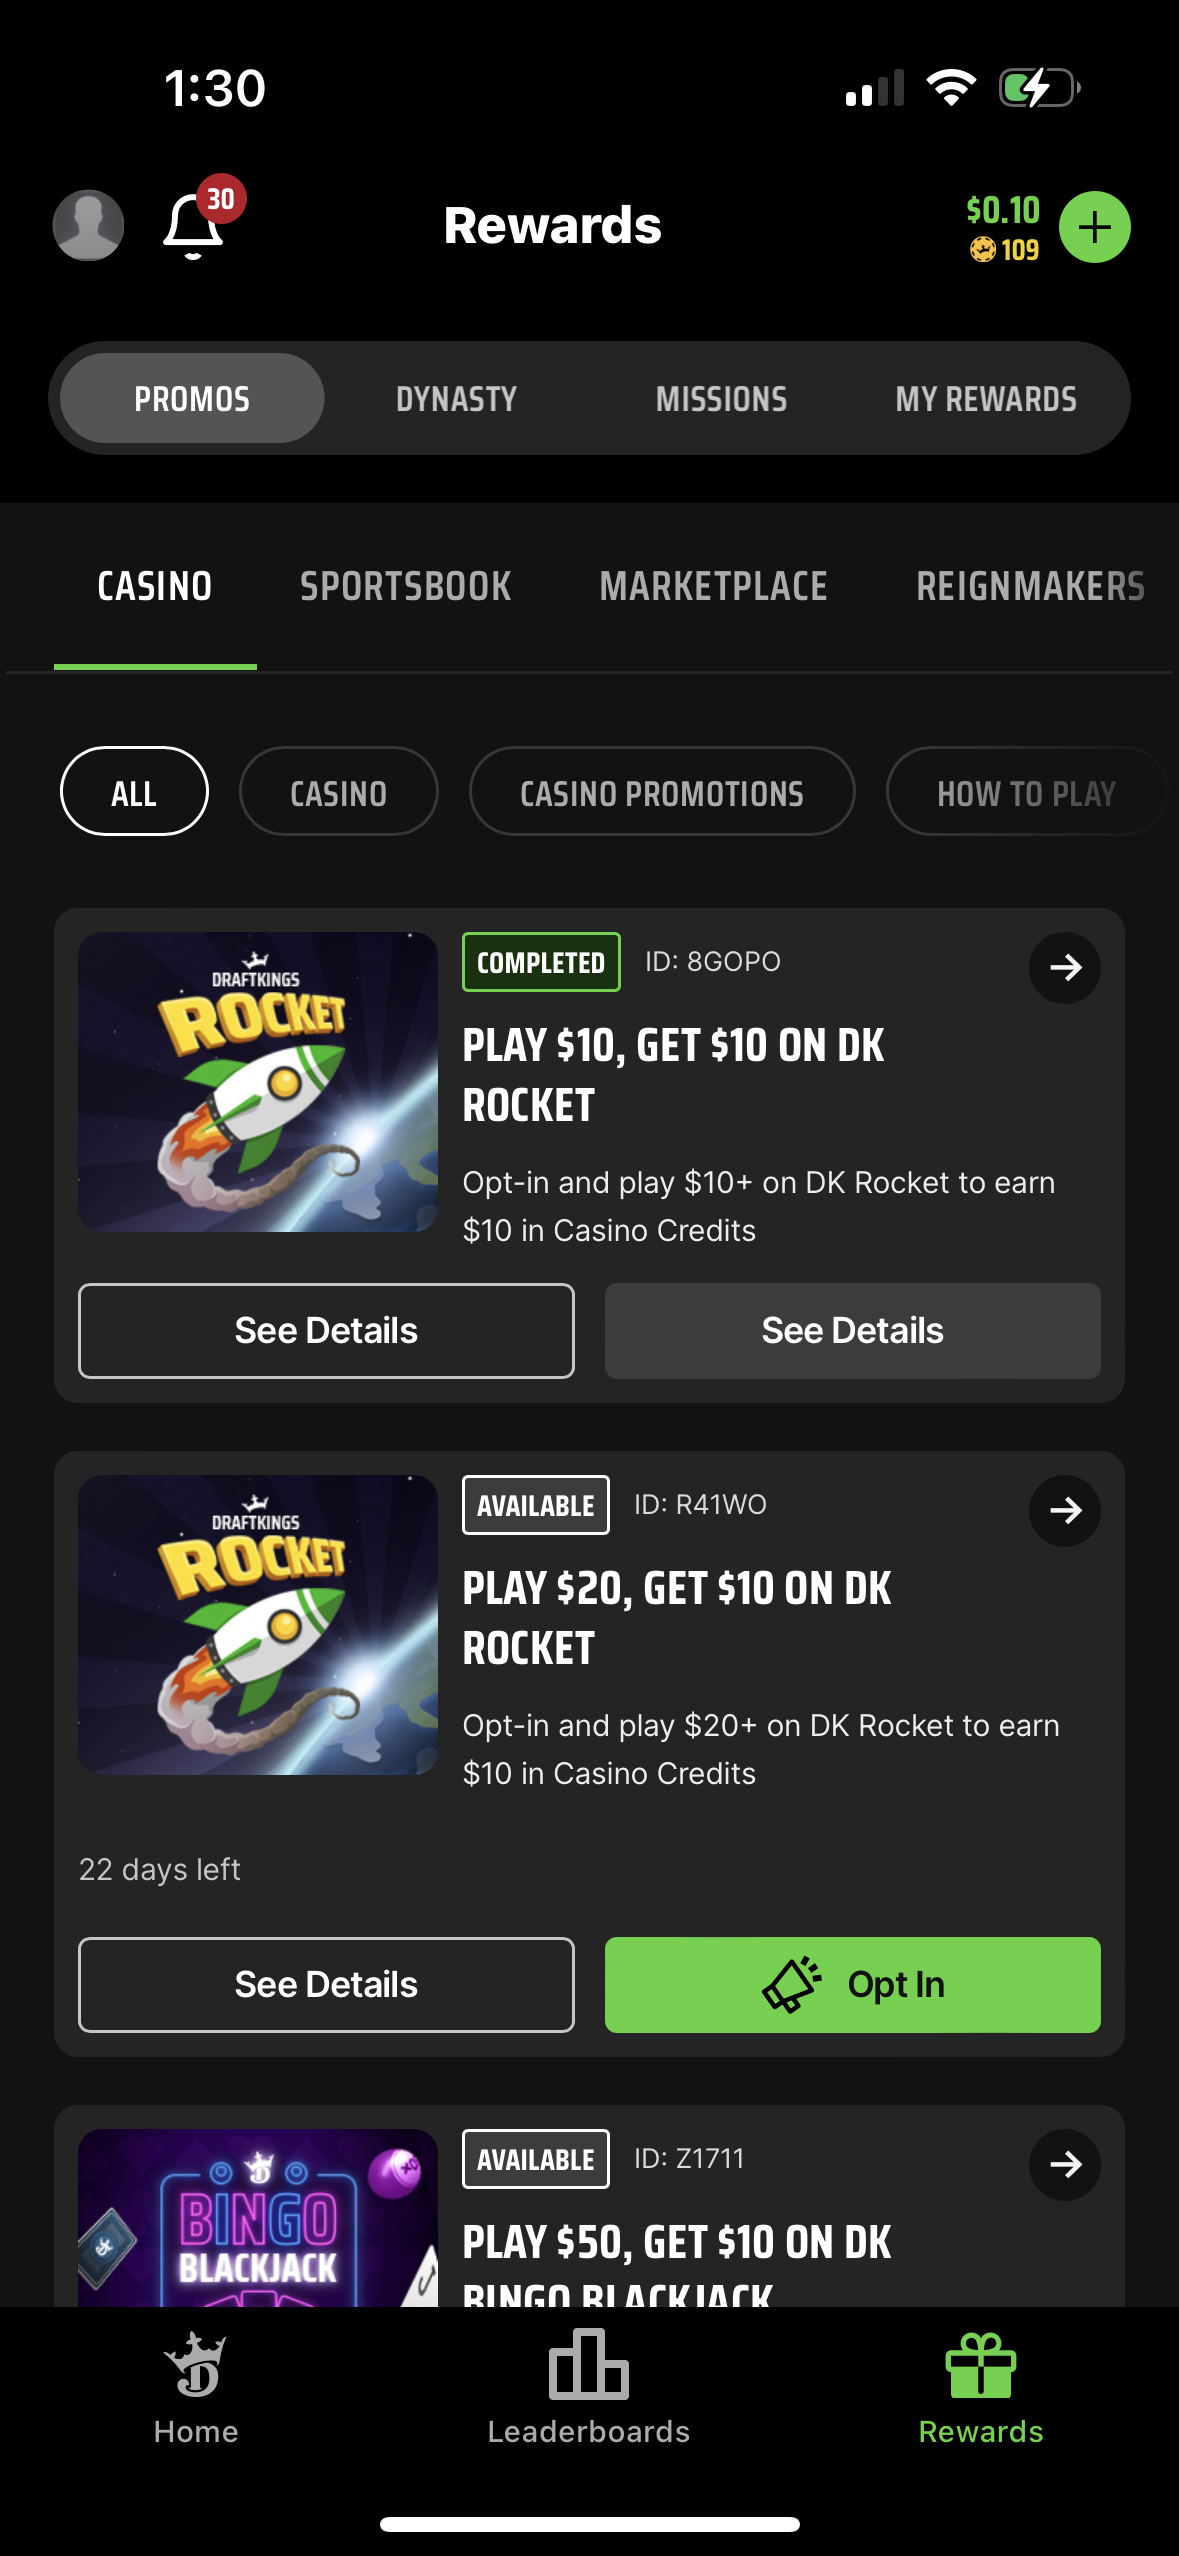Screen dimensions: 1179x2556
Task: Click the profile avatar icon
Action: tap(87, 226)
